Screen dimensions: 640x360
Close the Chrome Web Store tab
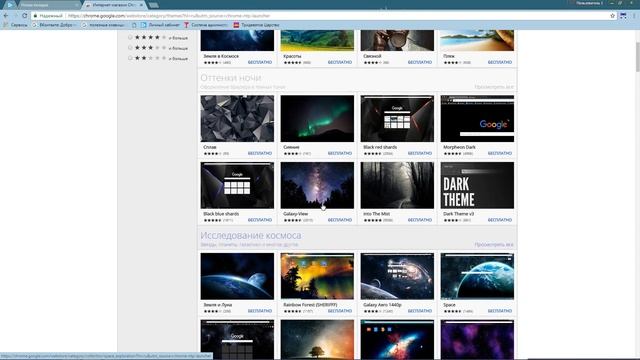(141, 5)
